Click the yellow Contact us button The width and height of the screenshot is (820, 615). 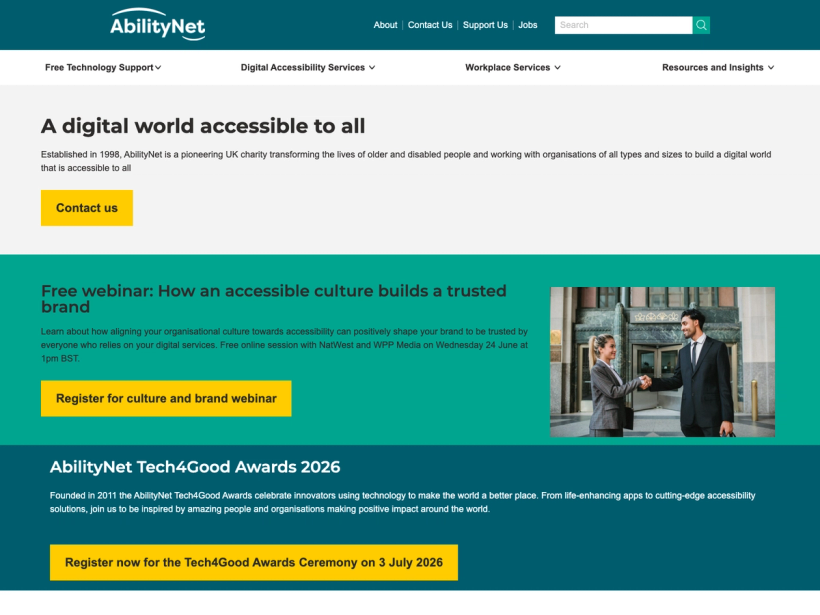point(87,208)
